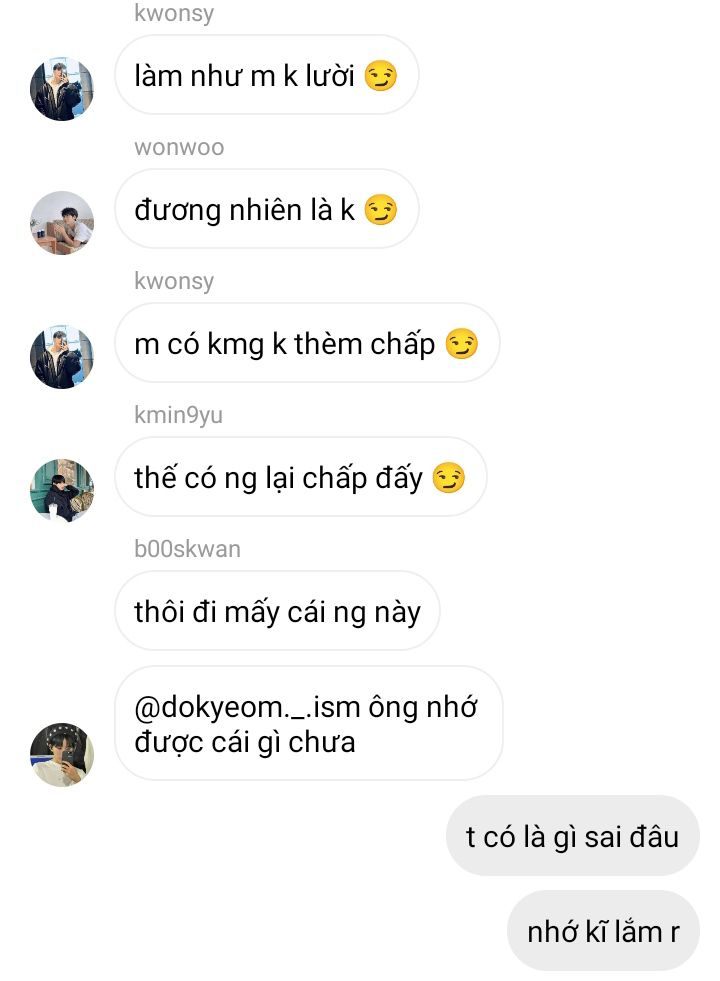
Task: Click the smirk emoji after "làm như m k lười"
Action: 380,76
